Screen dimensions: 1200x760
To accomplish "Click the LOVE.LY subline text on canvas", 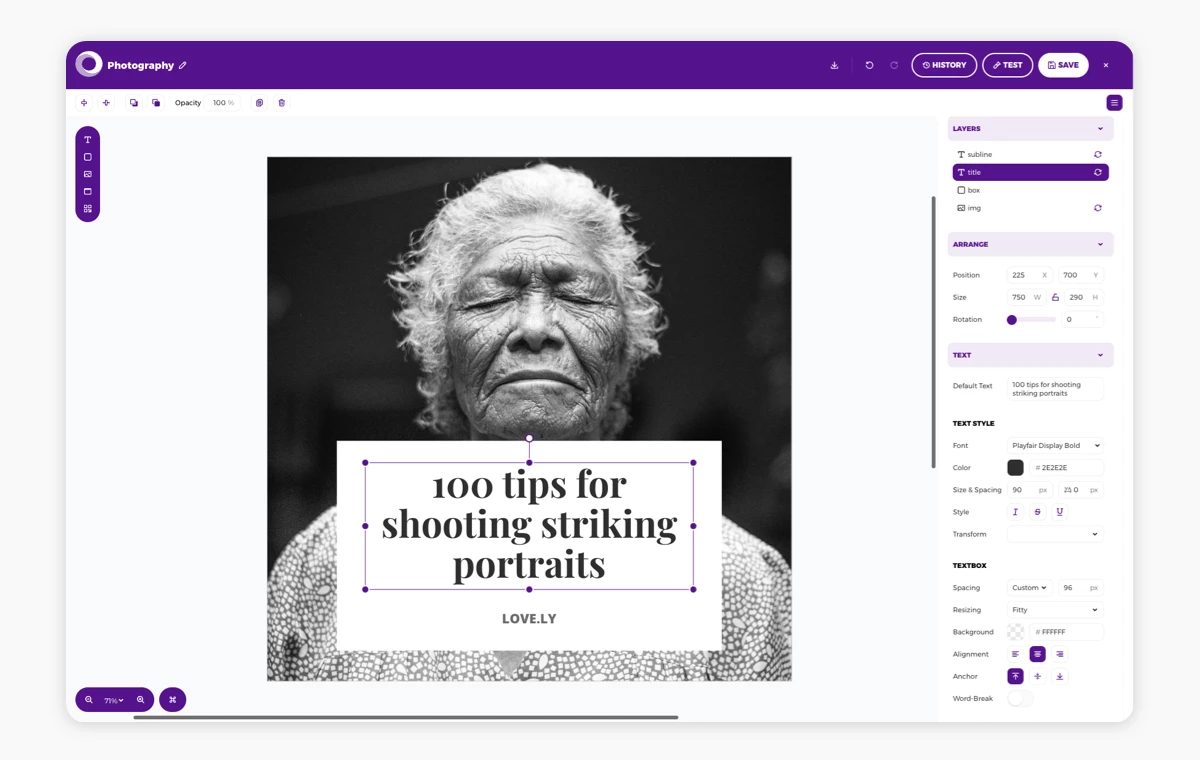I will tap(529, 619).
